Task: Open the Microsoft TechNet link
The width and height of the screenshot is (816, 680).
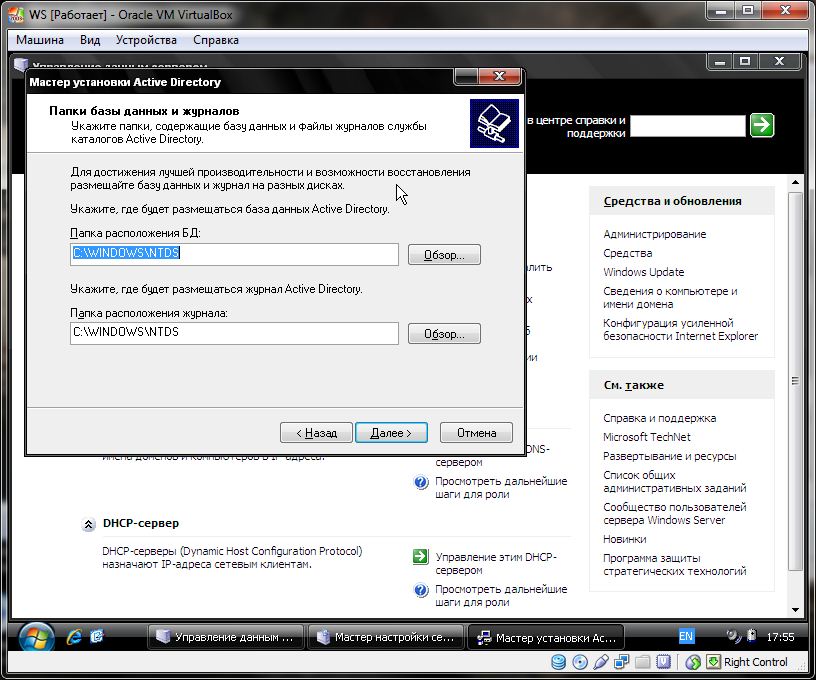Action: (x=647, y=437)
